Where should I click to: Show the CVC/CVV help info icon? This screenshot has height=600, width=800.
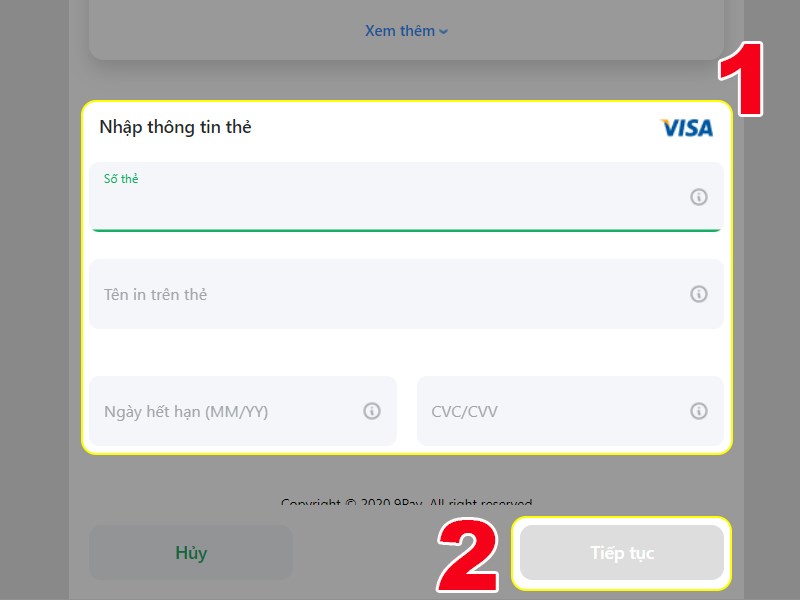tap(698, 411)
